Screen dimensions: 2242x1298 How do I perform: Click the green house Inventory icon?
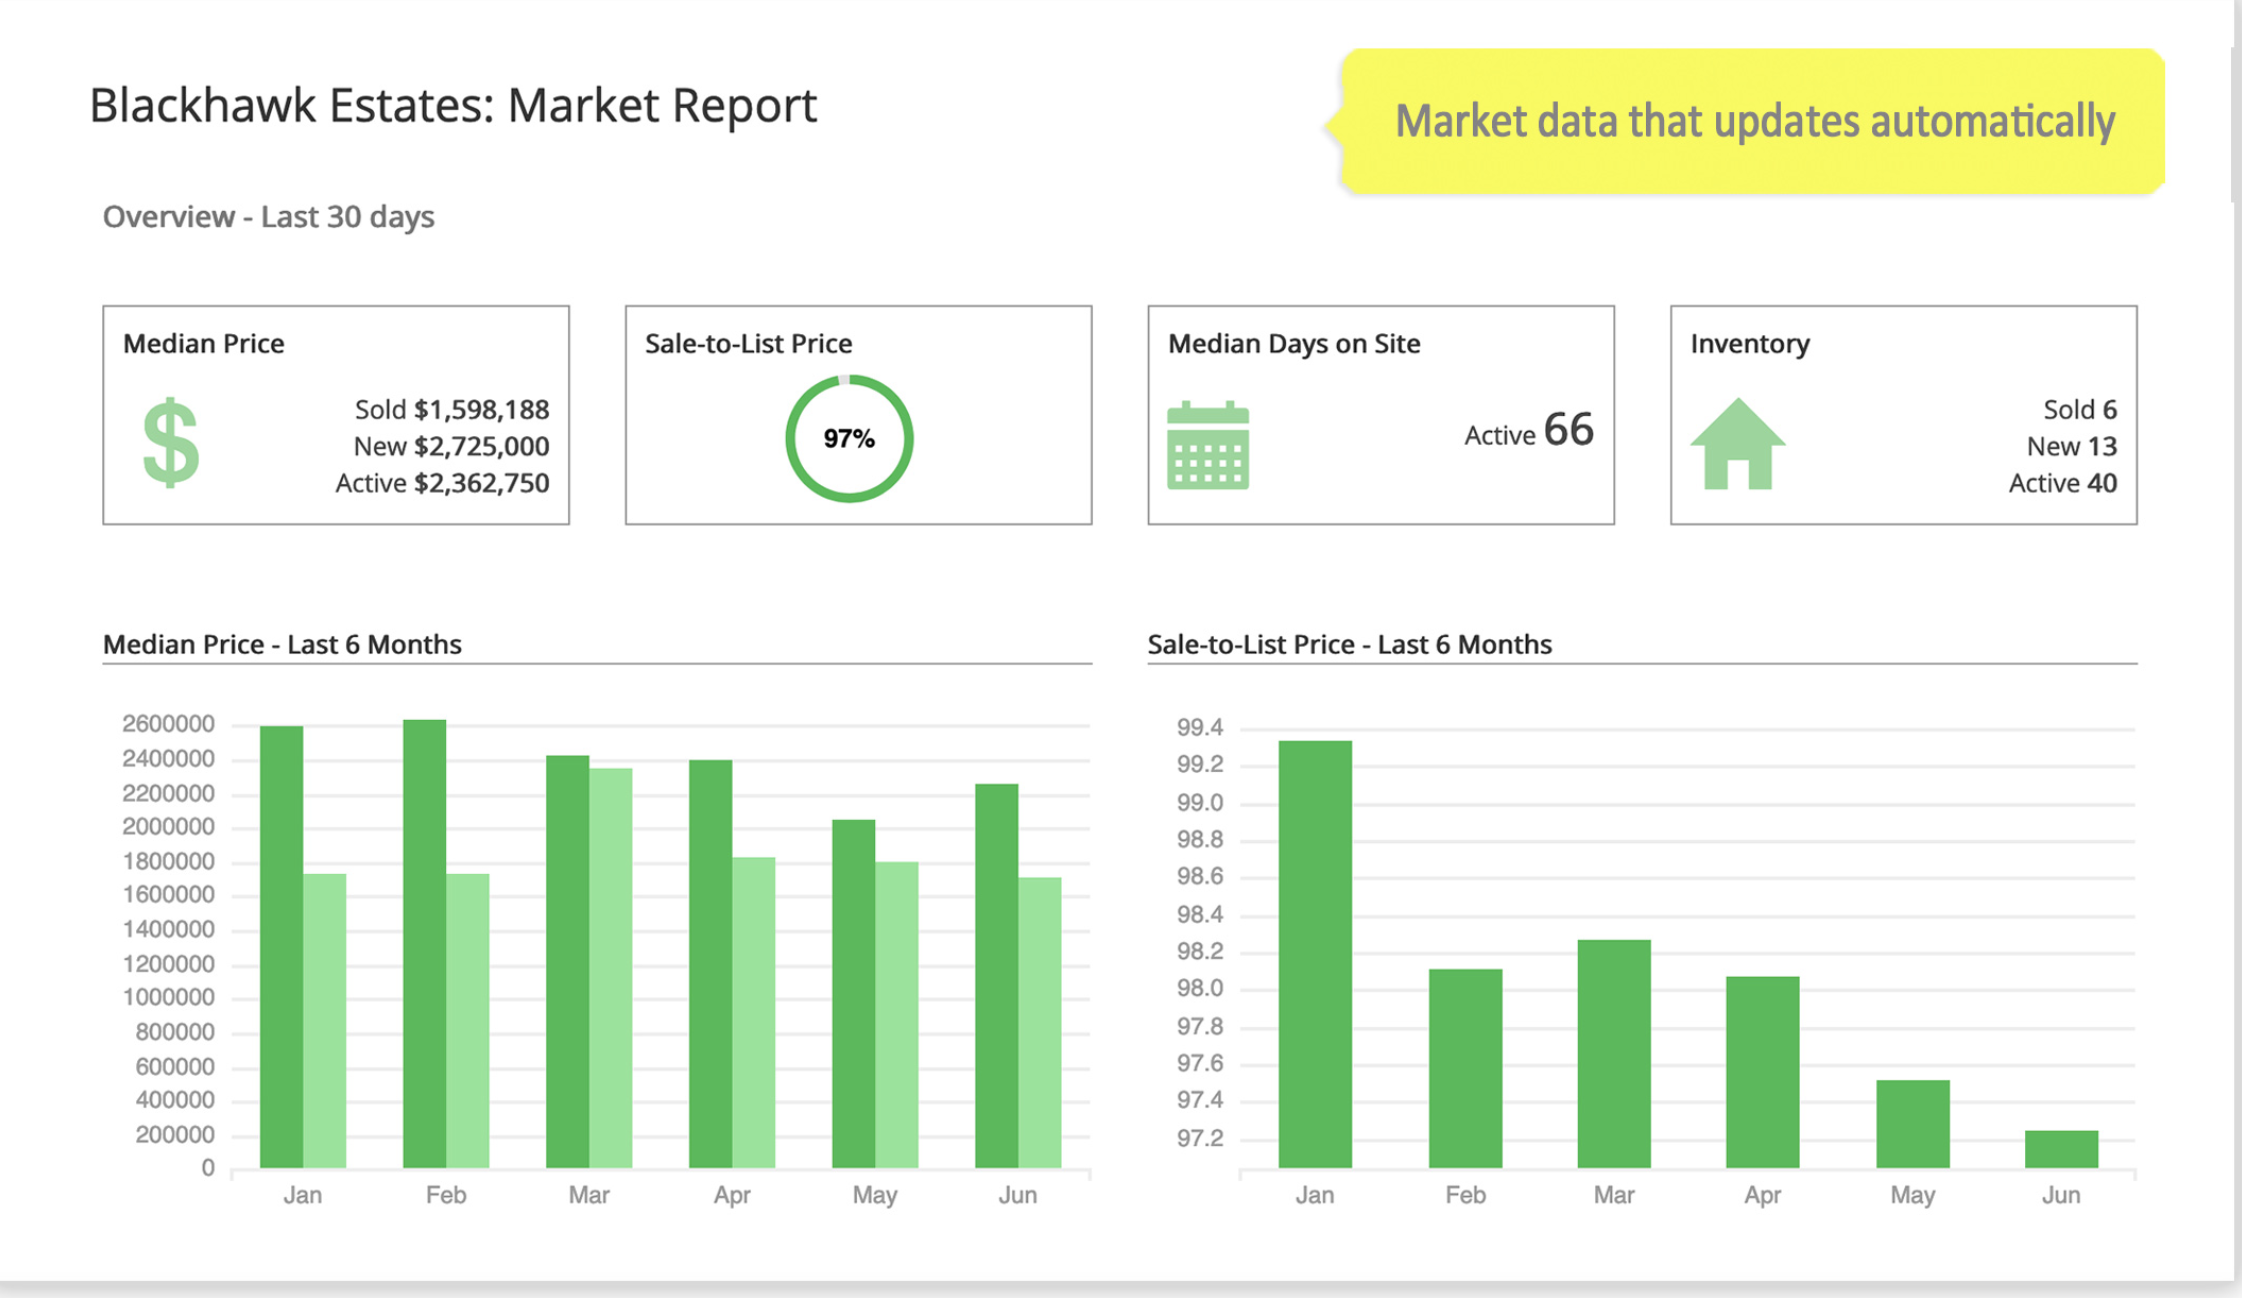(x=1737, y=444)
